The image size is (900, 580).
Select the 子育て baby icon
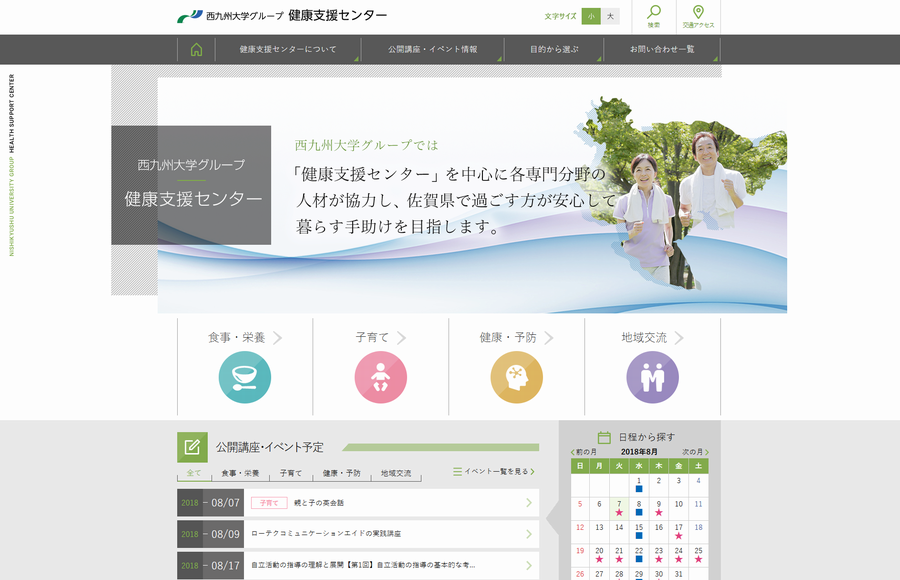point(381,377)
